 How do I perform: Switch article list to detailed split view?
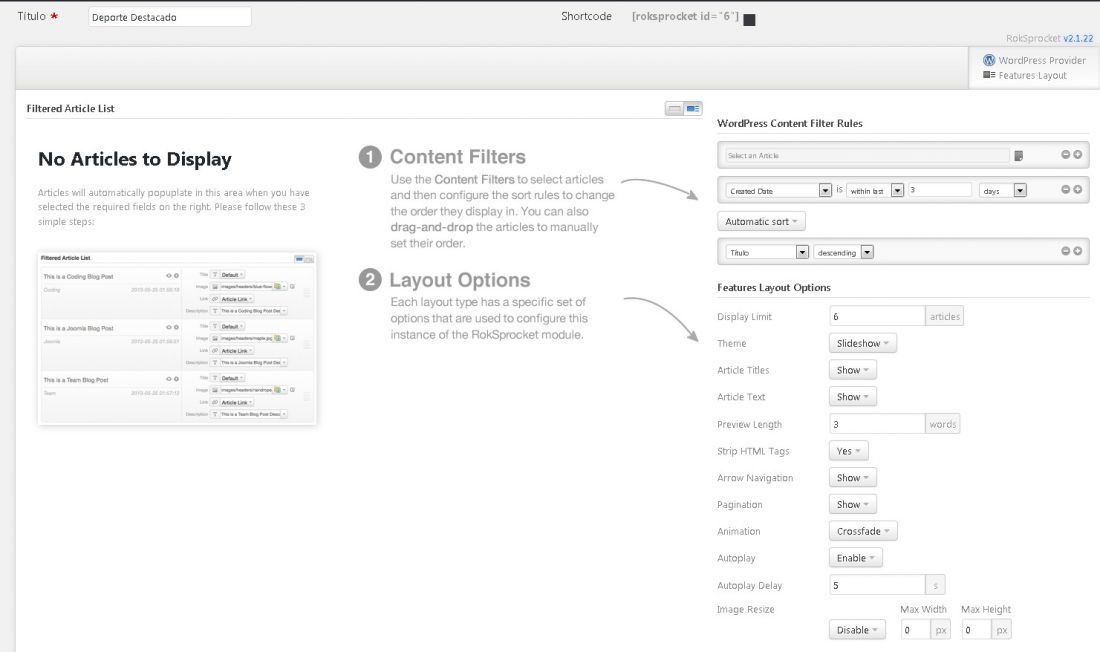693,109
